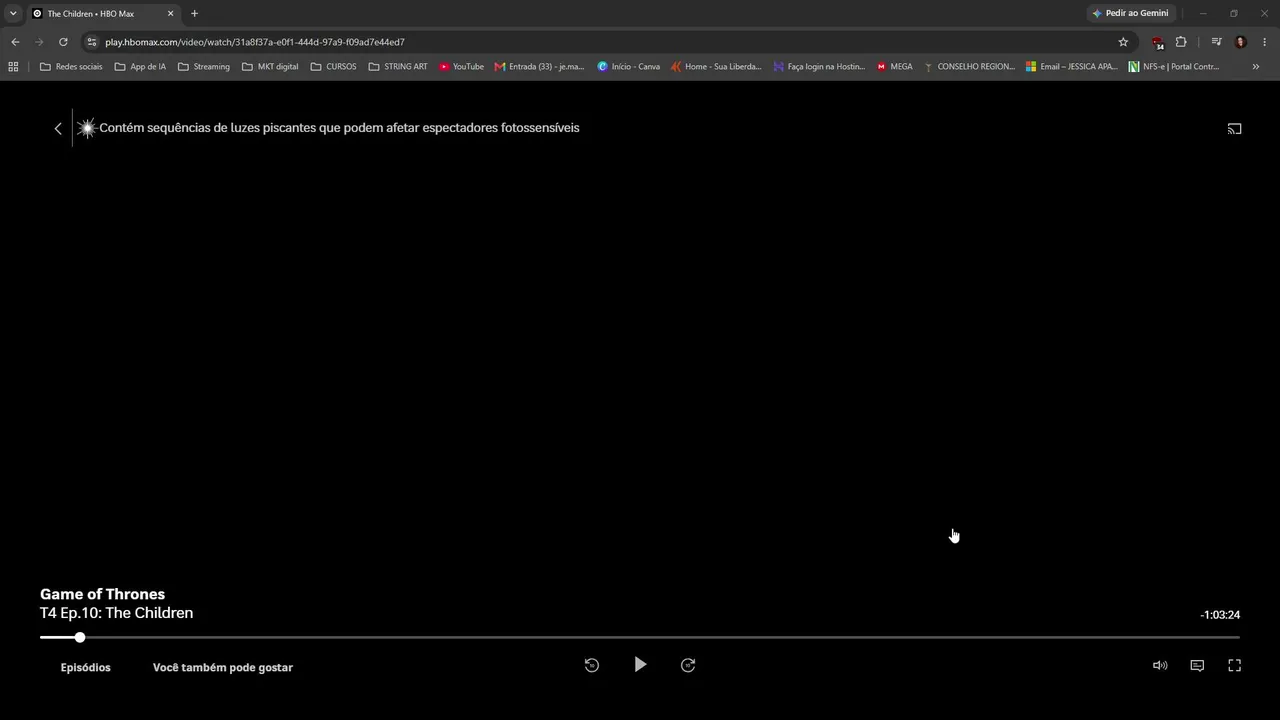
Task: Open the CURSOS bookmark folder
Action: 333,67
